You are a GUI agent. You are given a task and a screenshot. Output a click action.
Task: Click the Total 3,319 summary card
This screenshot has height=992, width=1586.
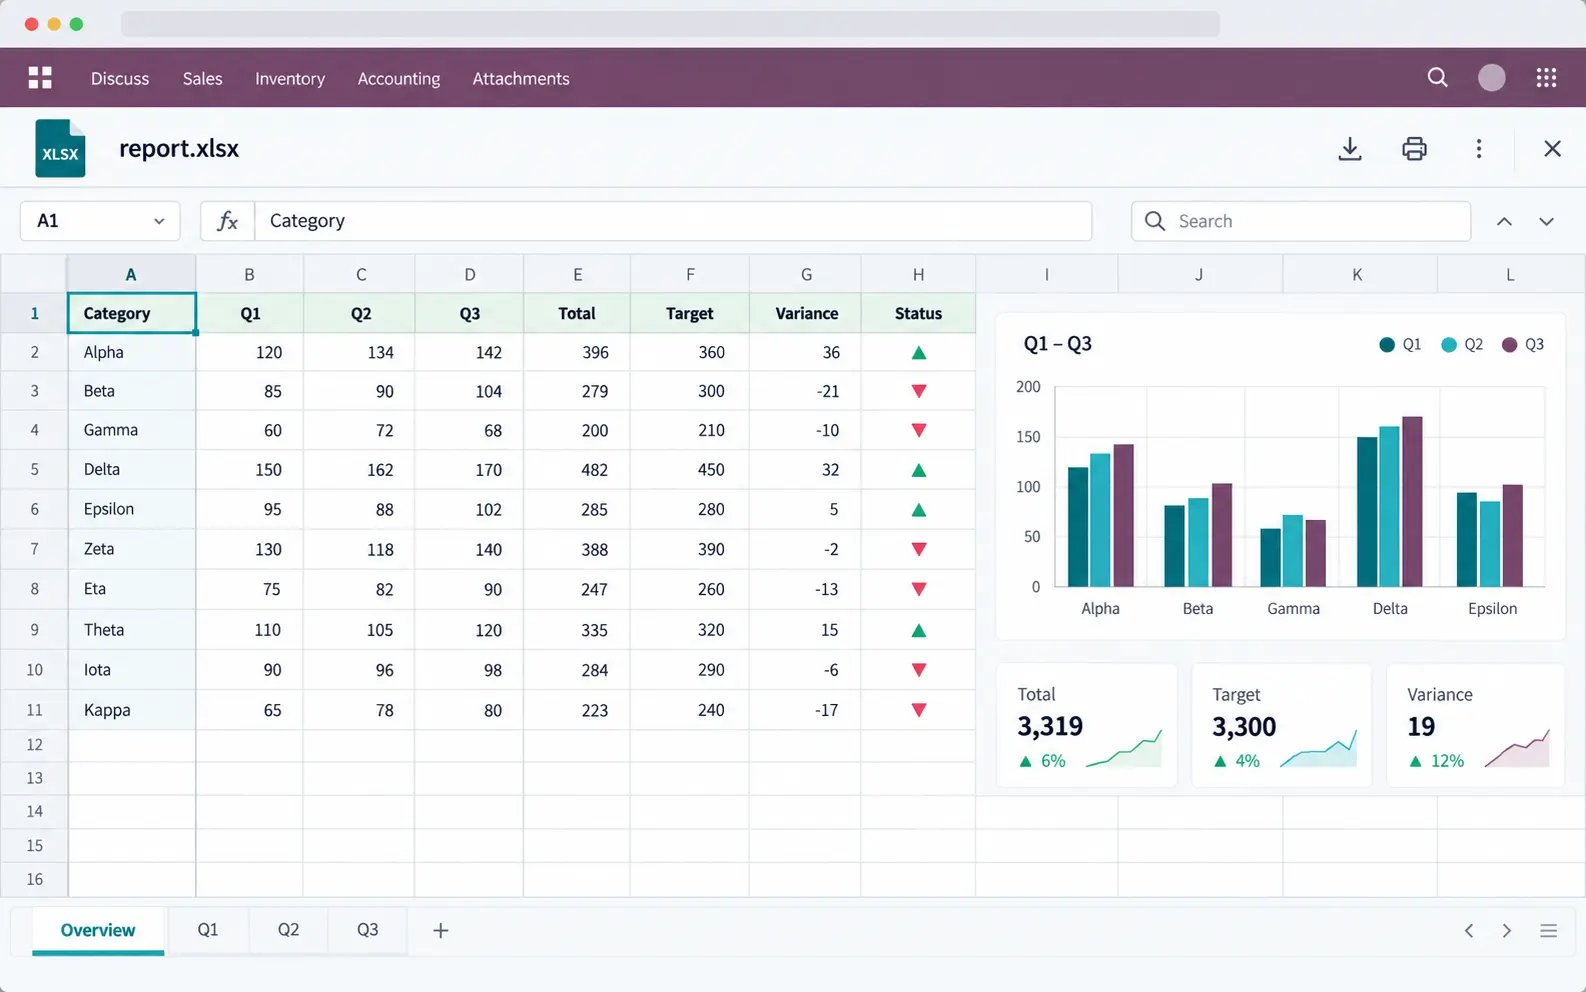pos(1087,725)
